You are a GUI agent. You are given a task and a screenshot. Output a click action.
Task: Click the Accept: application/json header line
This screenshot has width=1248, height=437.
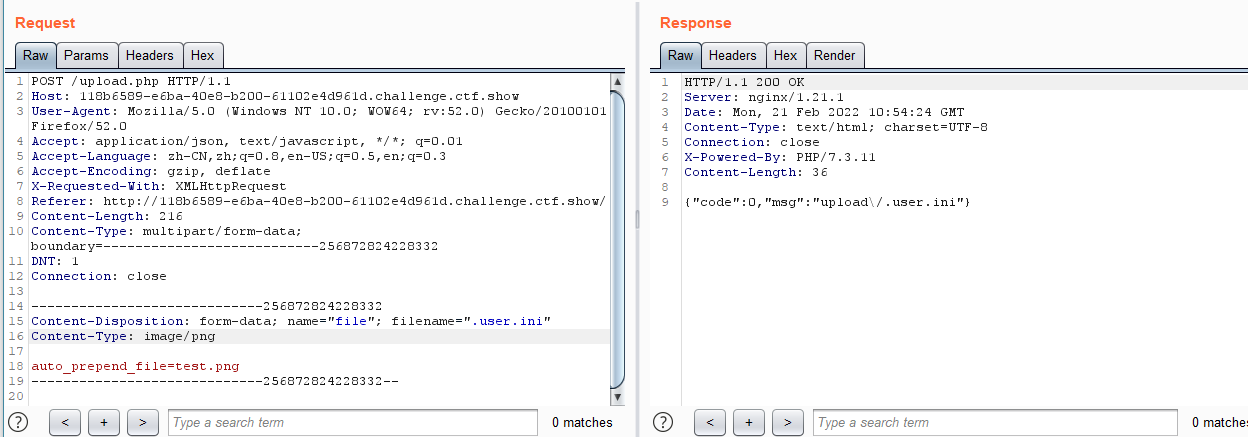(246, 141)
